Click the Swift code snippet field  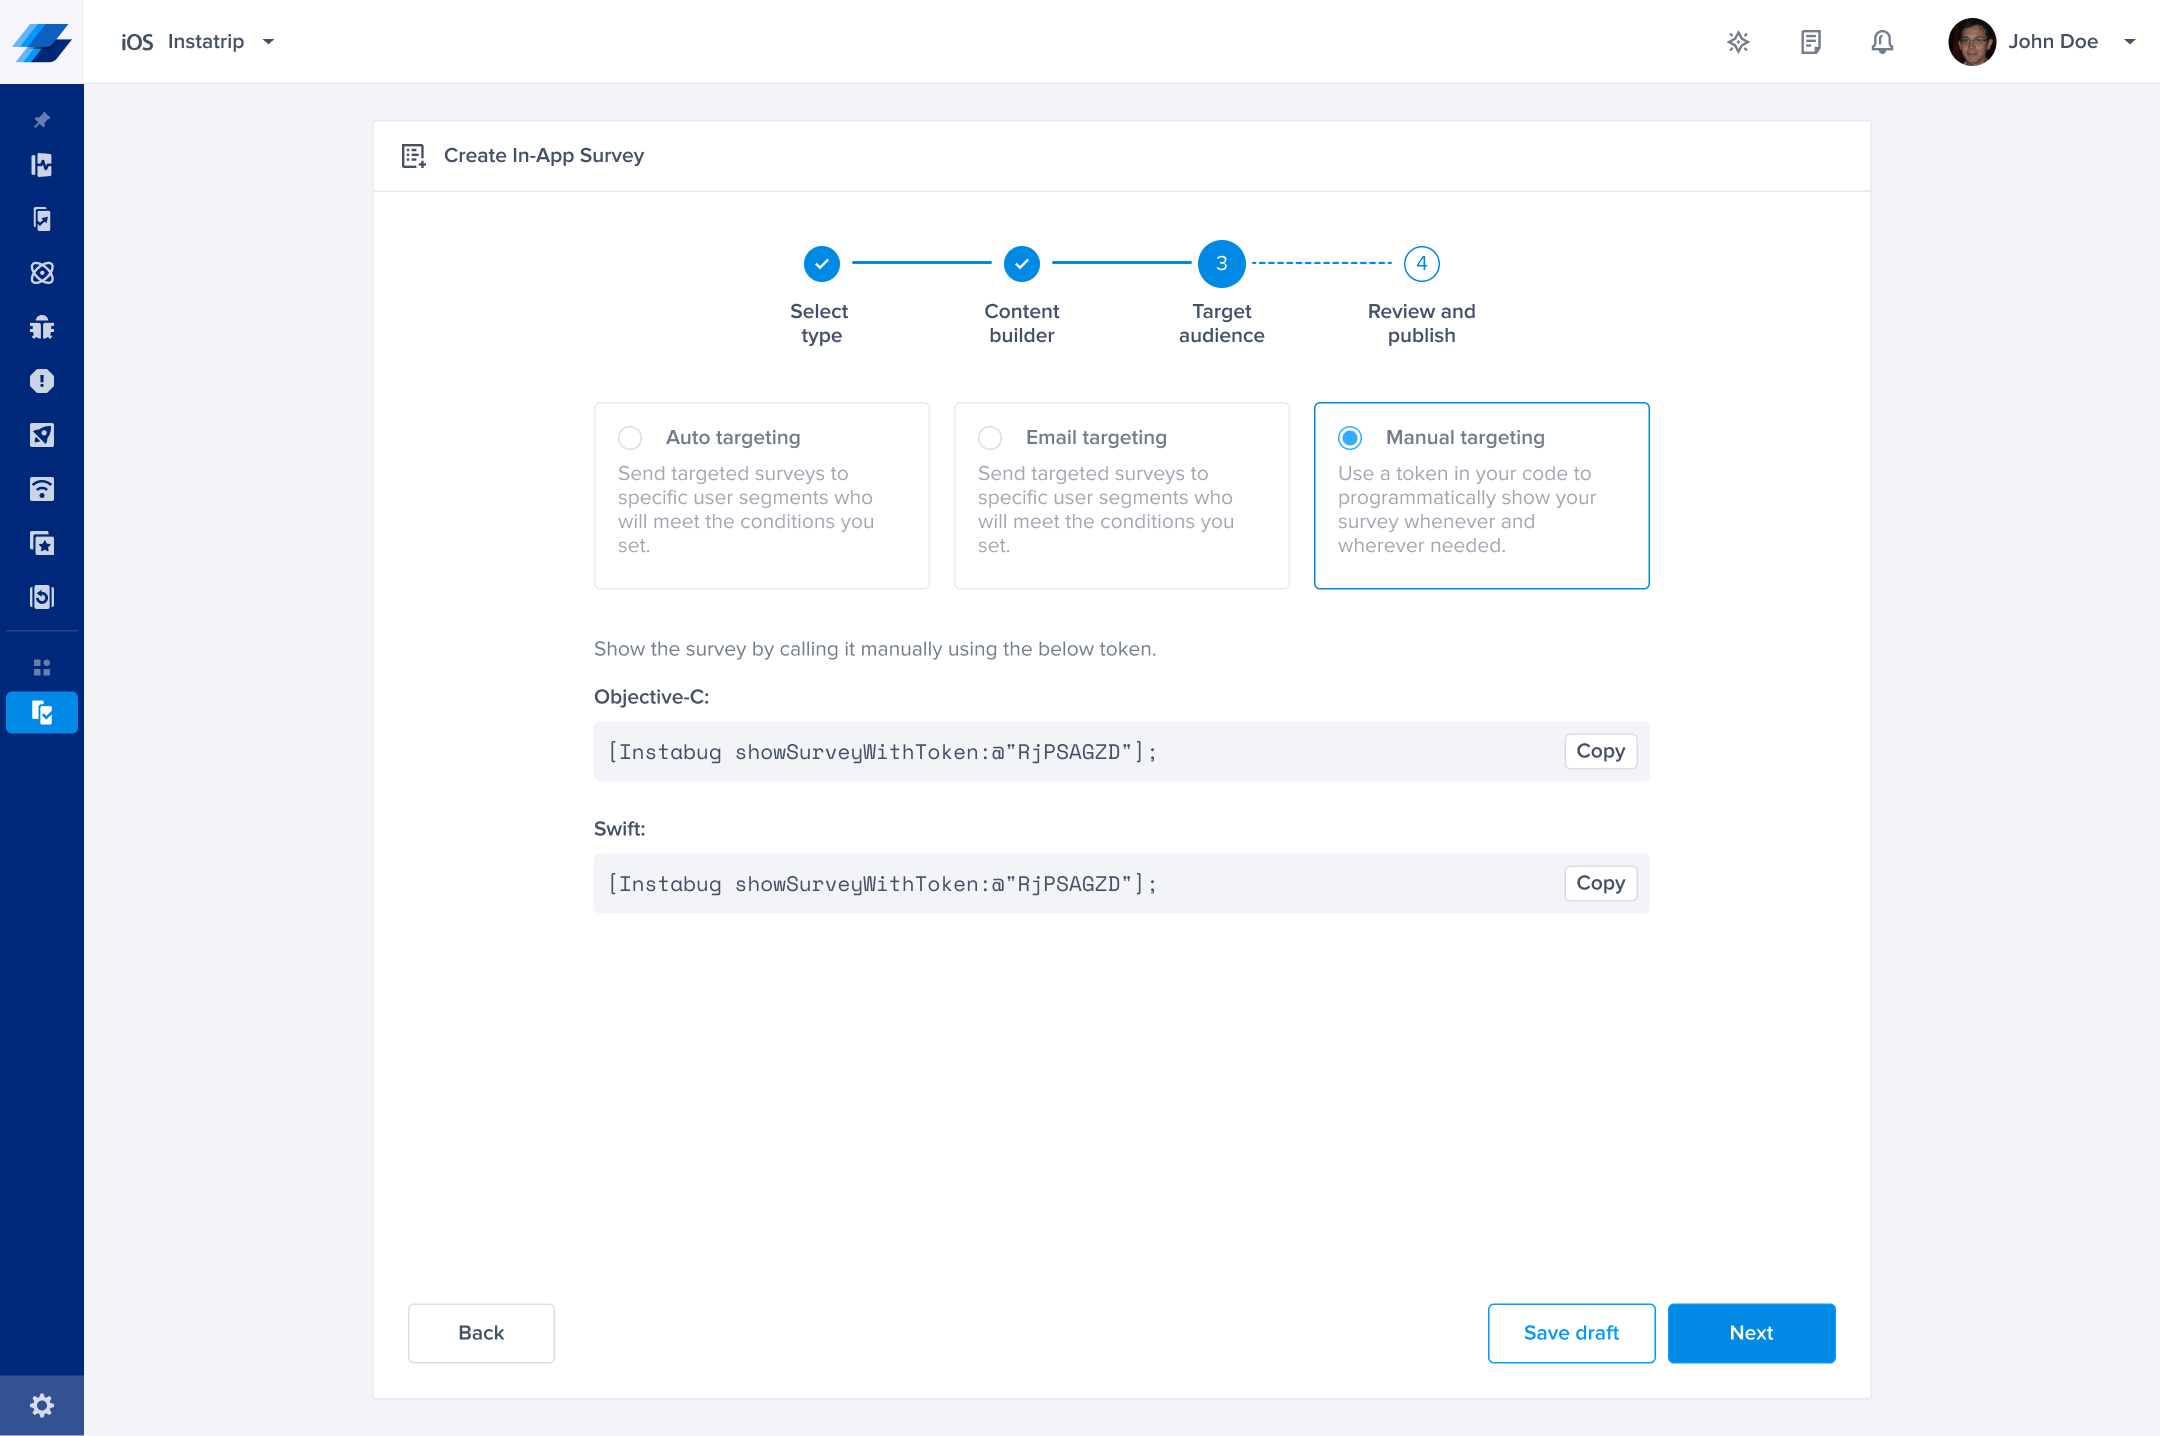coord(1070,883)
